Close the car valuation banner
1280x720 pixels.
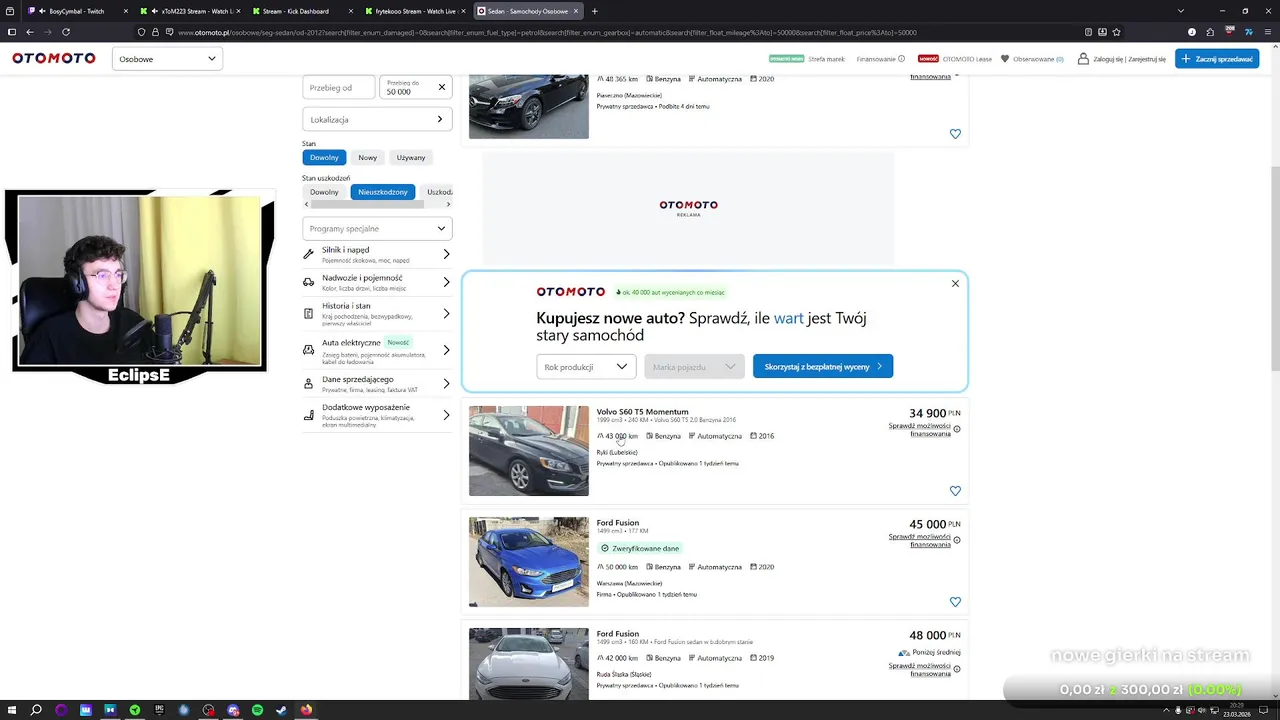[x=955, y=284]
